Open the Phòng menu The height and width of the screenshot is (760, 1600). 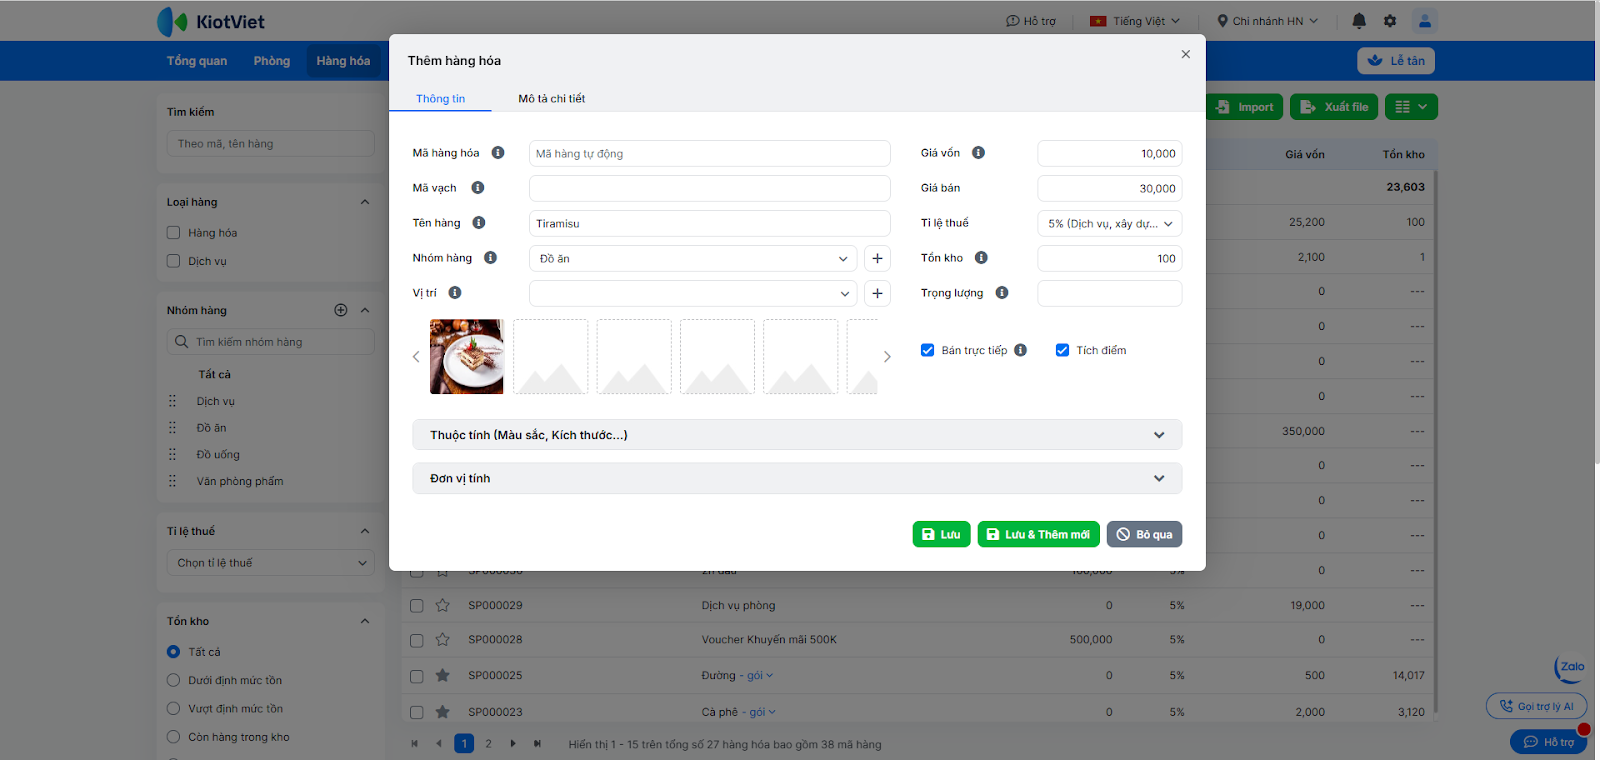[272, 61]
